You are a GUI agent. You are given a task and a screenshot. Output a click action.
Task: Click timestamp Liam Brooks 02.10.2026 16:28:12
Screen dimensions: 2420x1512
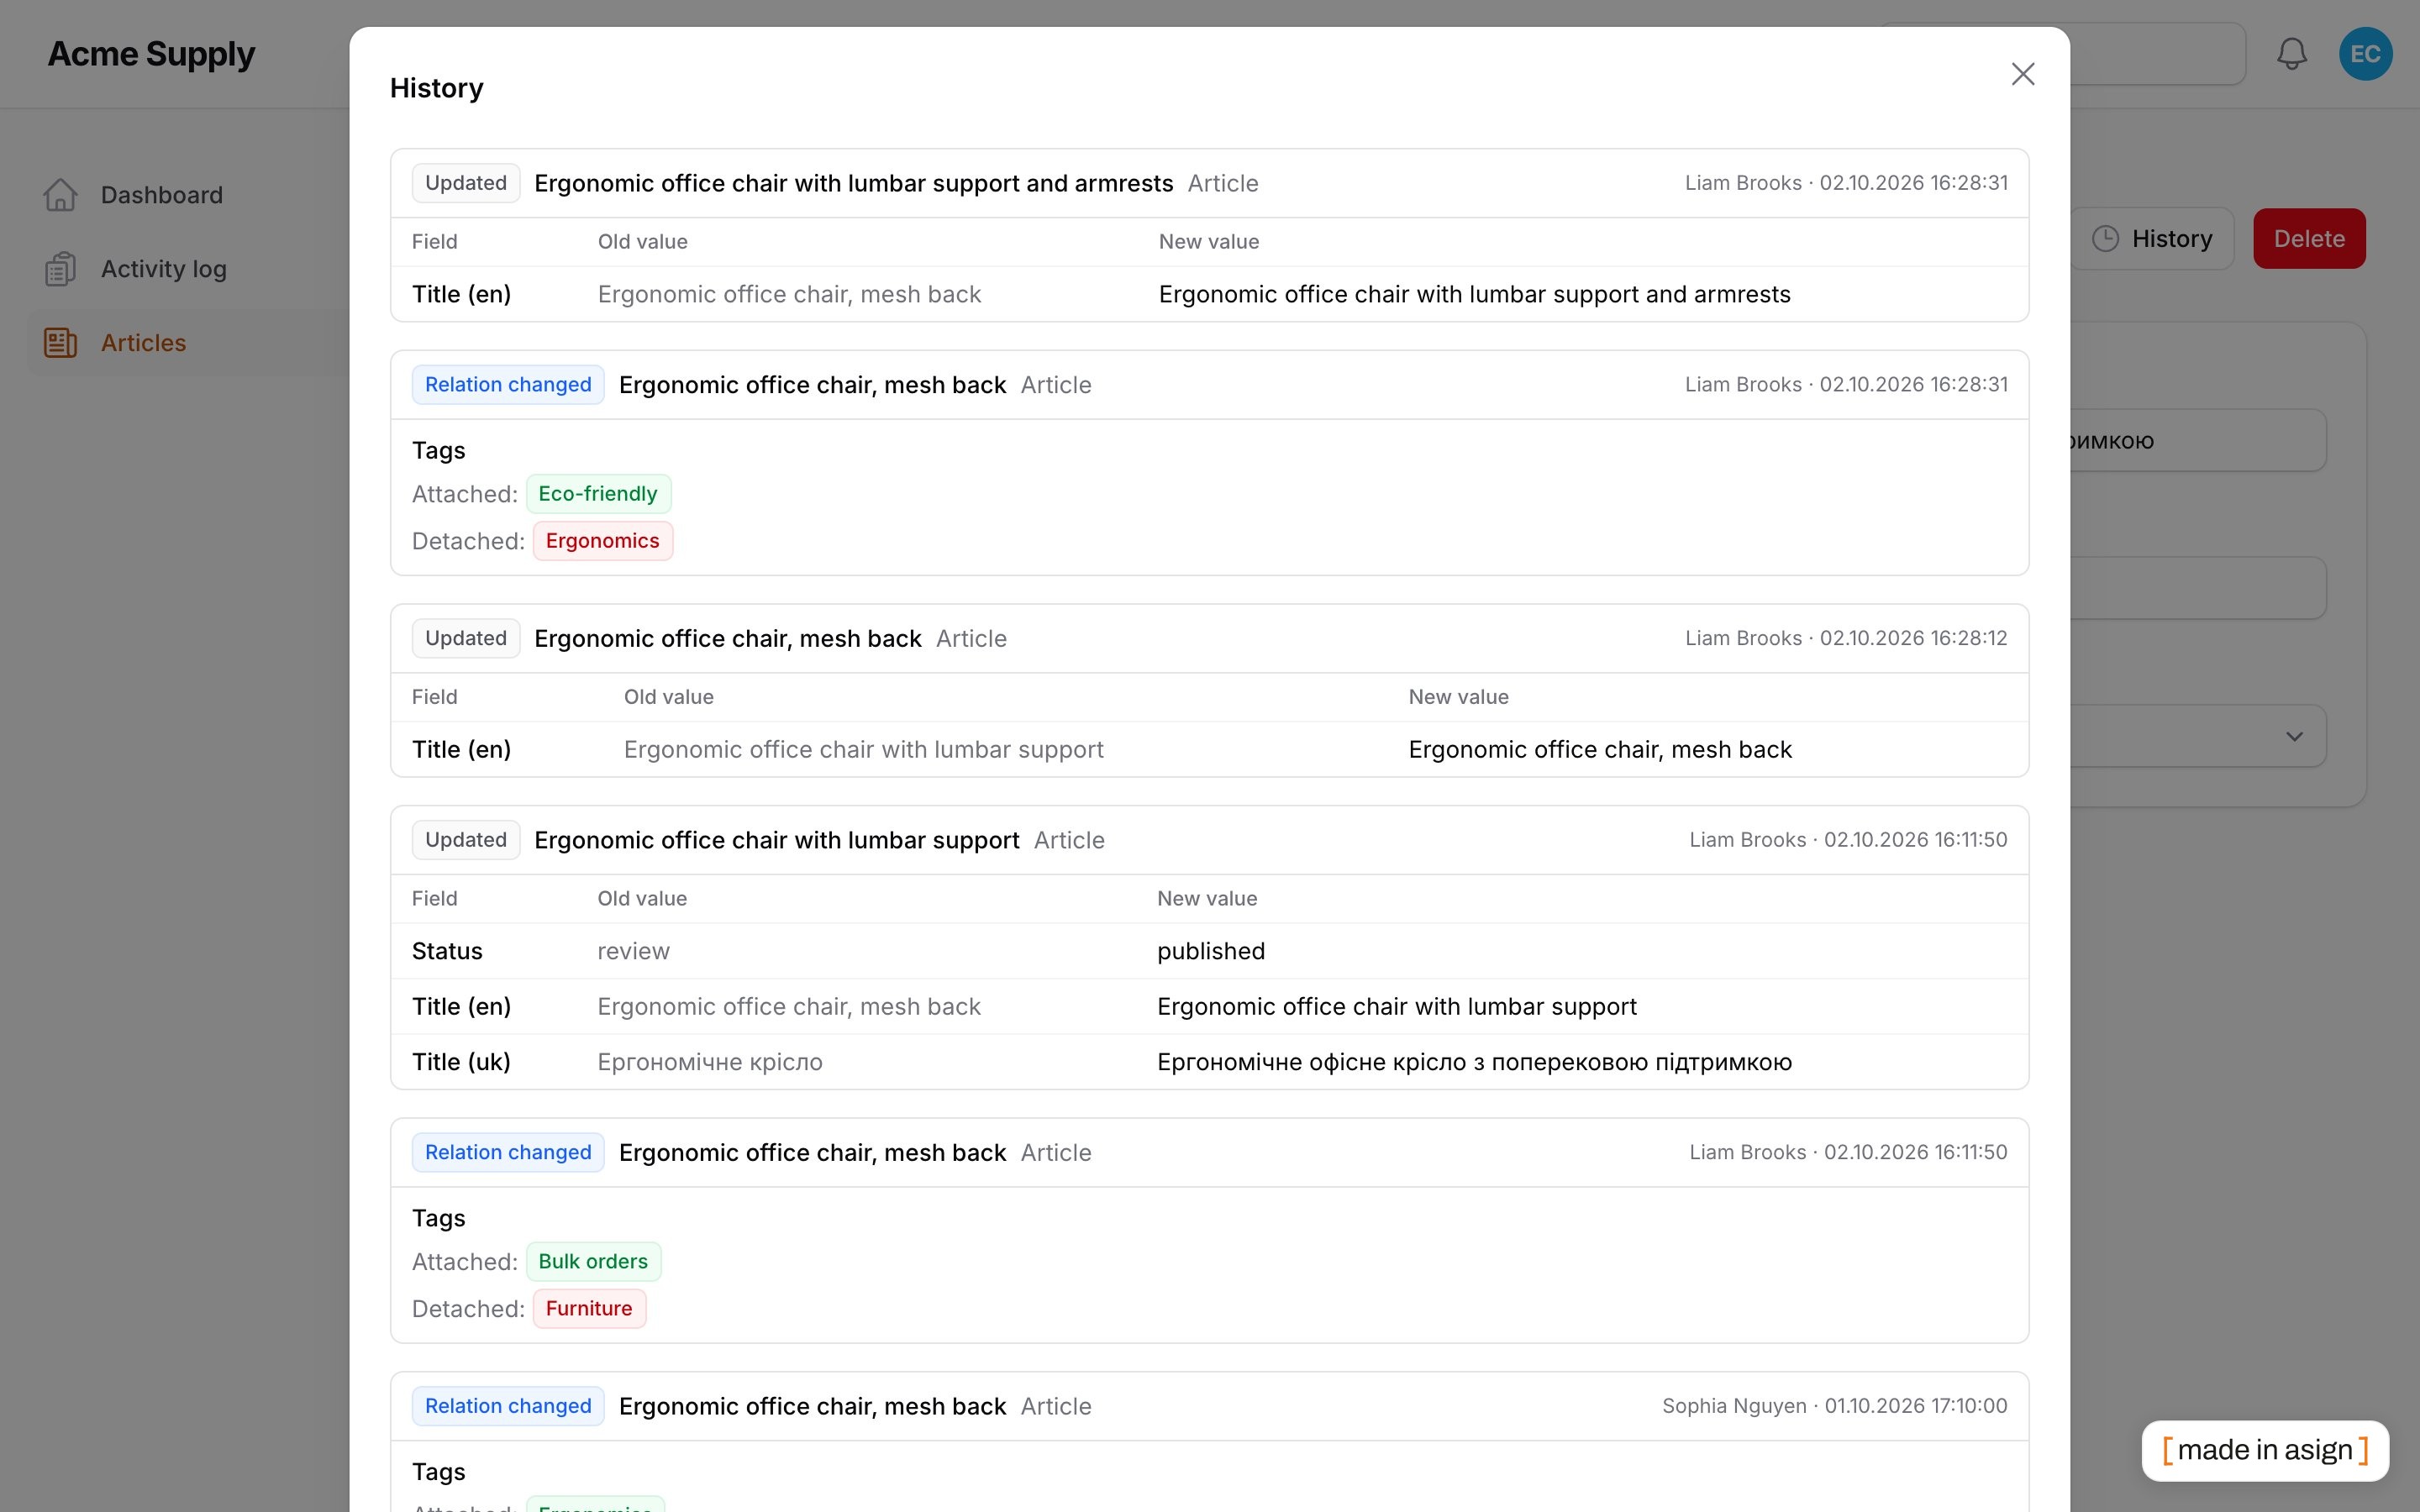point(1846,638)
